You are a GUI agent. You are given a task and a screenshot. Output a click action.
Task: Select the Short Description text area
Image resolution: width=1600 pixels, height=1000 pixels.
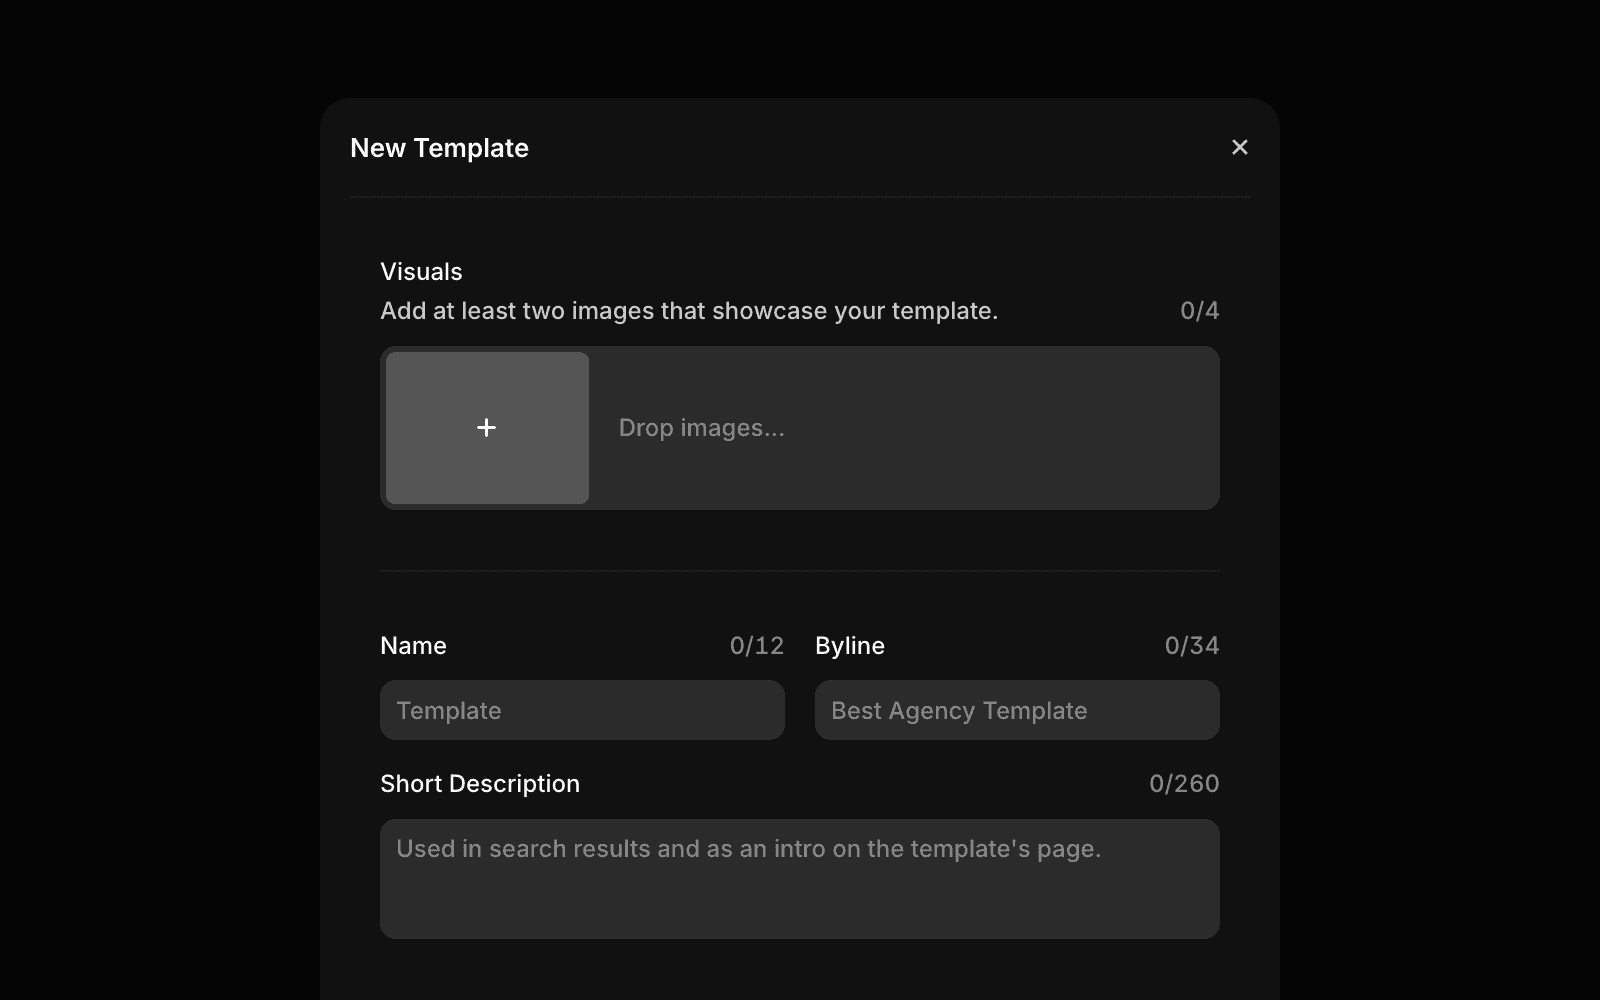(x=799, y=878)
